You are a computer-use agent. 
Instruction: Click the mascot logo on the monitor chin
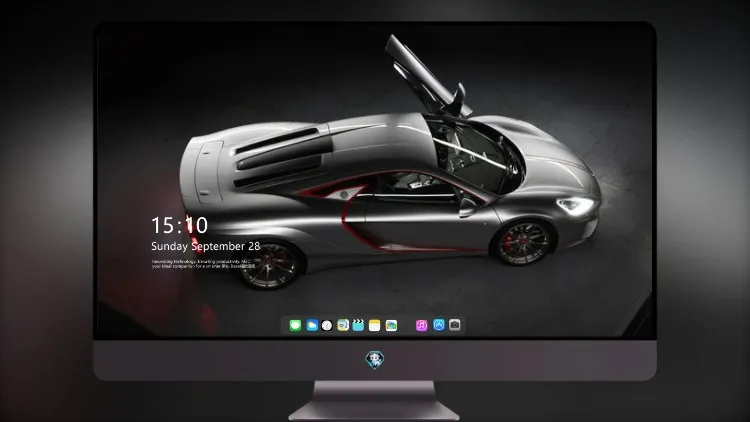click(x=375, y=360)
